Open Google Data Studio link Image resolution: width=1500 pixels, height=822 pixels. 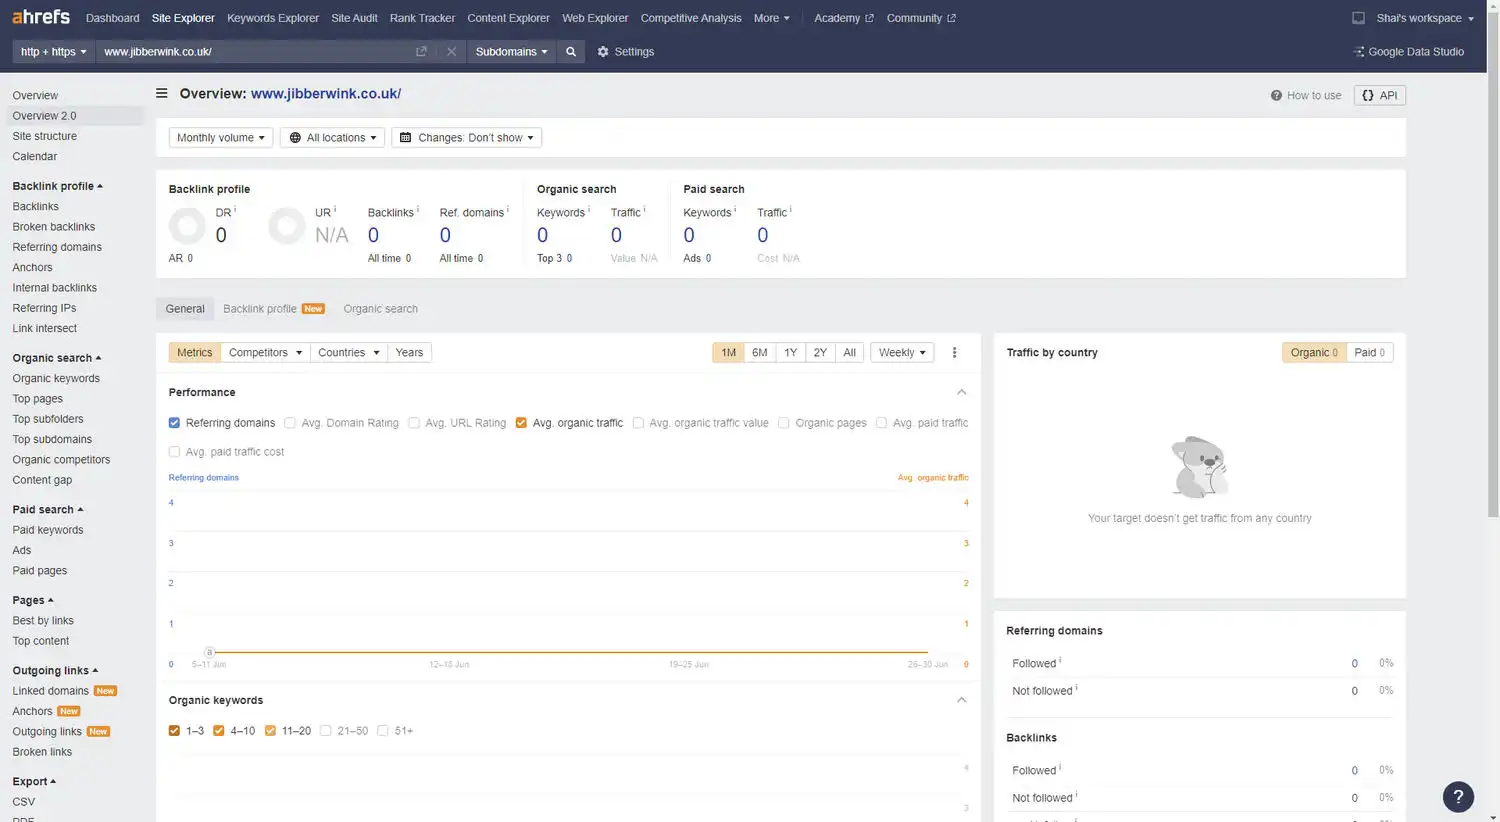(1409, 51)
